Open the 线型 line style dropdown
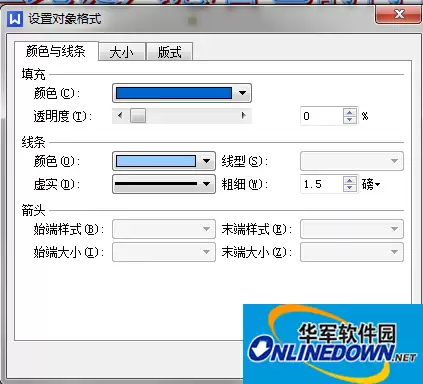 pyautogui.click(x=352, y=161)
